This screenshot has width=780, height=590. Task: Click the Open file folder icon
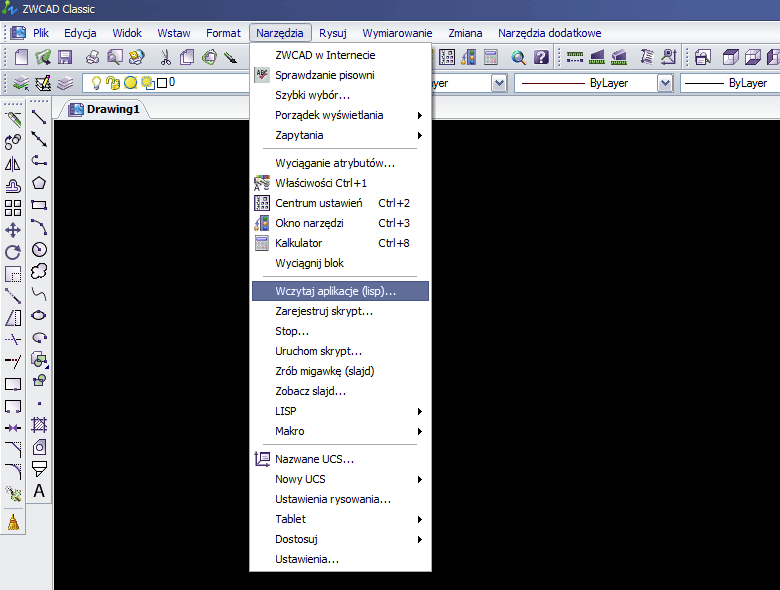(43, 57)
